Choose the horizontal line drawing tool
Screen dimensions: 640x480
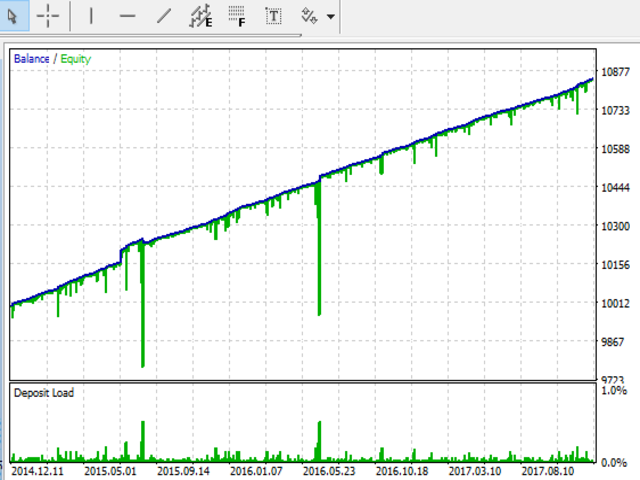point(127,16)
